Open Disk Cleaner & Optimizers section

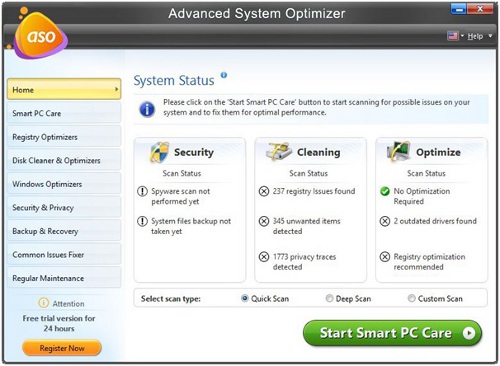click(x=64, y=160)
